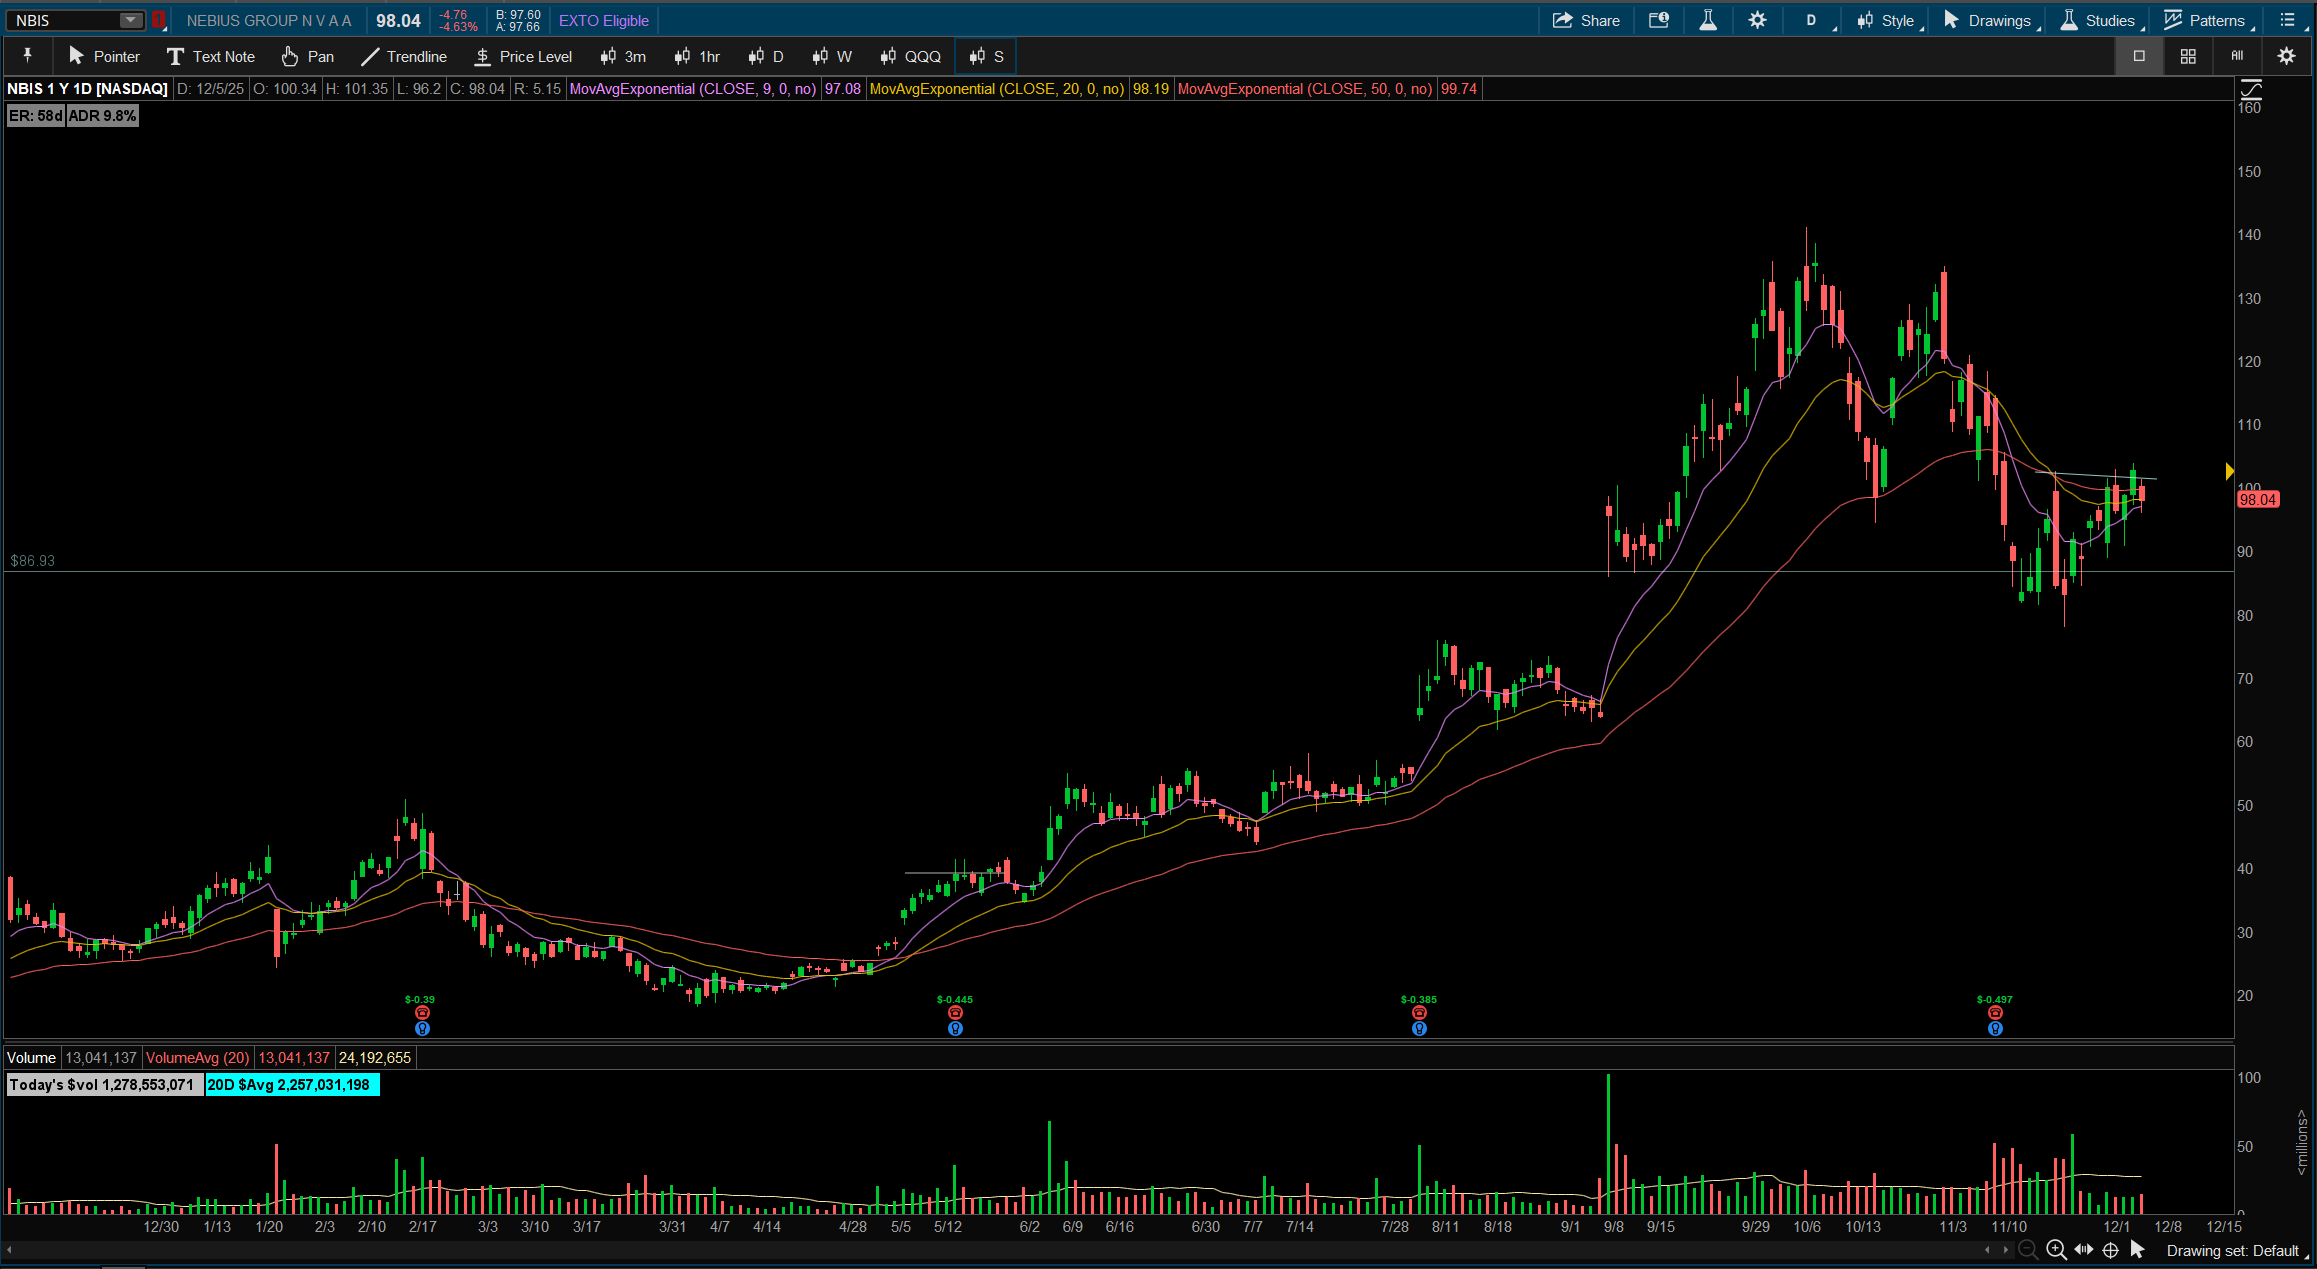
Task: Switch to single chart layout view
Action: pos(2139,56)
